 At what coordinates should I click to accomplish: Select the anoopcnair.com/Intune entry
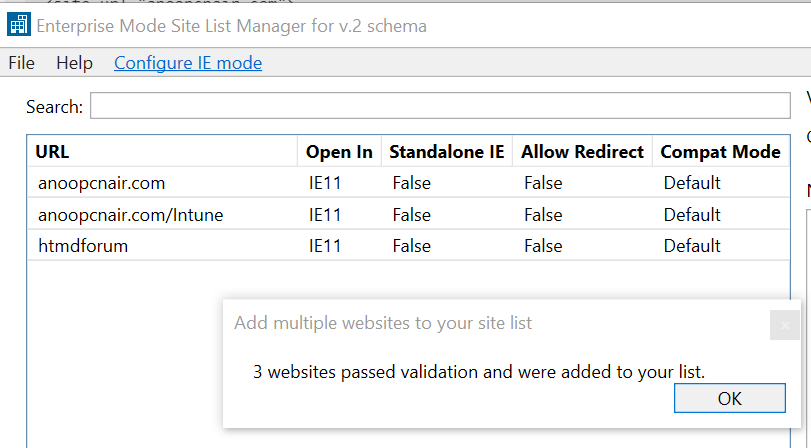pyautogui.click(x=130, y=214)
